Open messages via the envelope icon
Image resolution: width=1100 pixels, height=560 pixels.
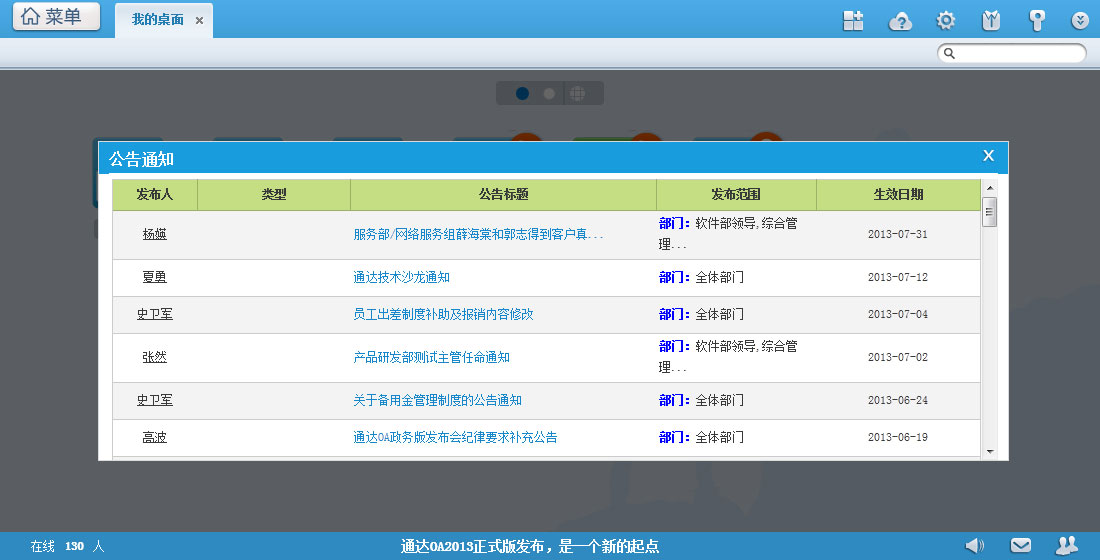[1020, 545]
